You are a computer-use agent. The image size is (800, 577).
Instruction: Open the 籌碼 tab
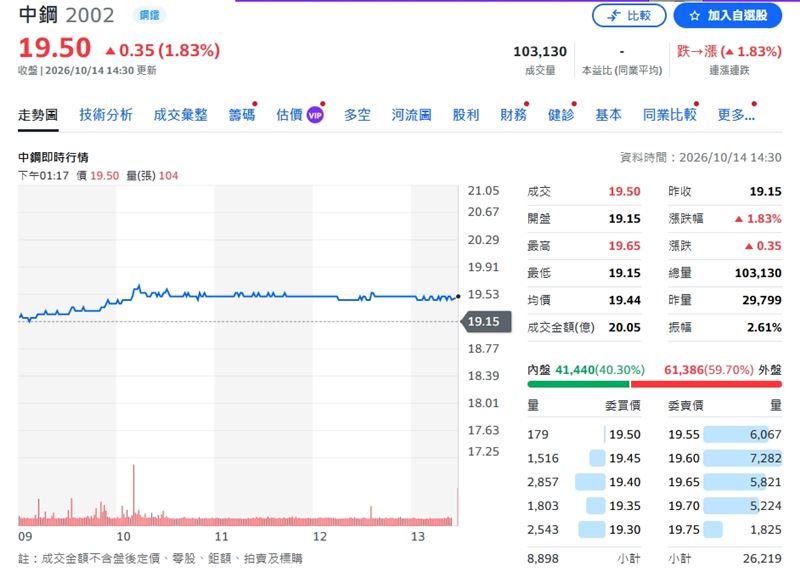point(242,115)
